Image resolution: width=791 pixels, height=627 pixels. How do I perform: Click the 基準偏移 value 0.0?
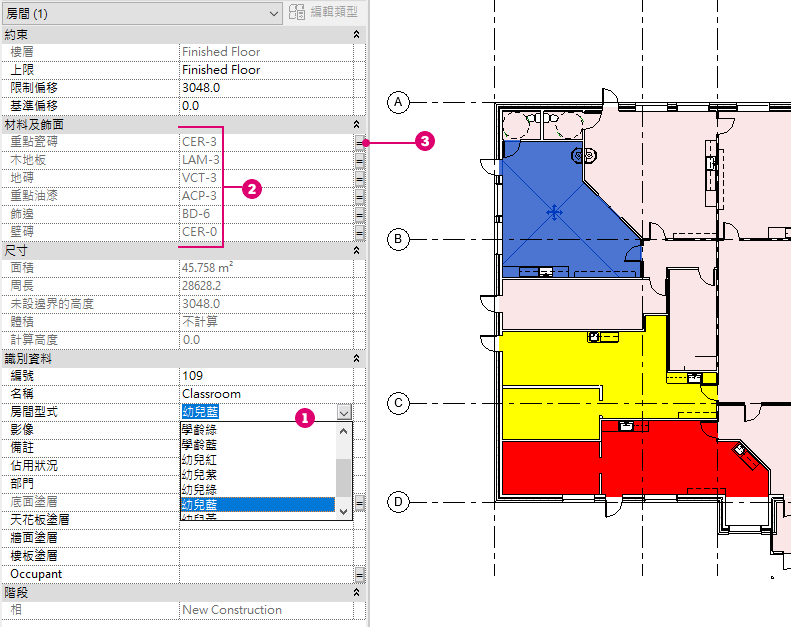266,106
